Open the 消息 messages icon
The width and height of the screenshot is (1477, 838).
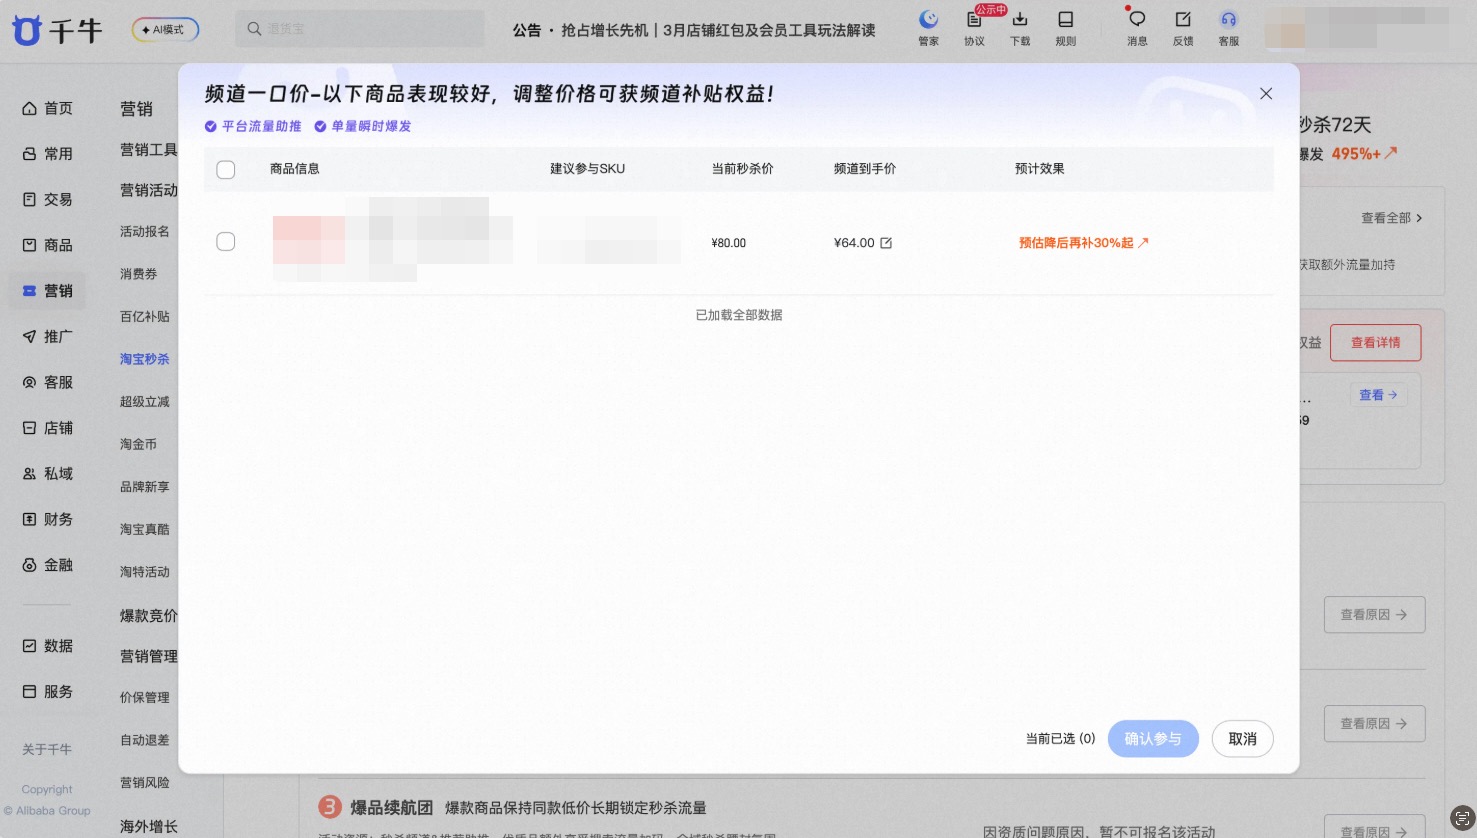tap(1137, 28)
